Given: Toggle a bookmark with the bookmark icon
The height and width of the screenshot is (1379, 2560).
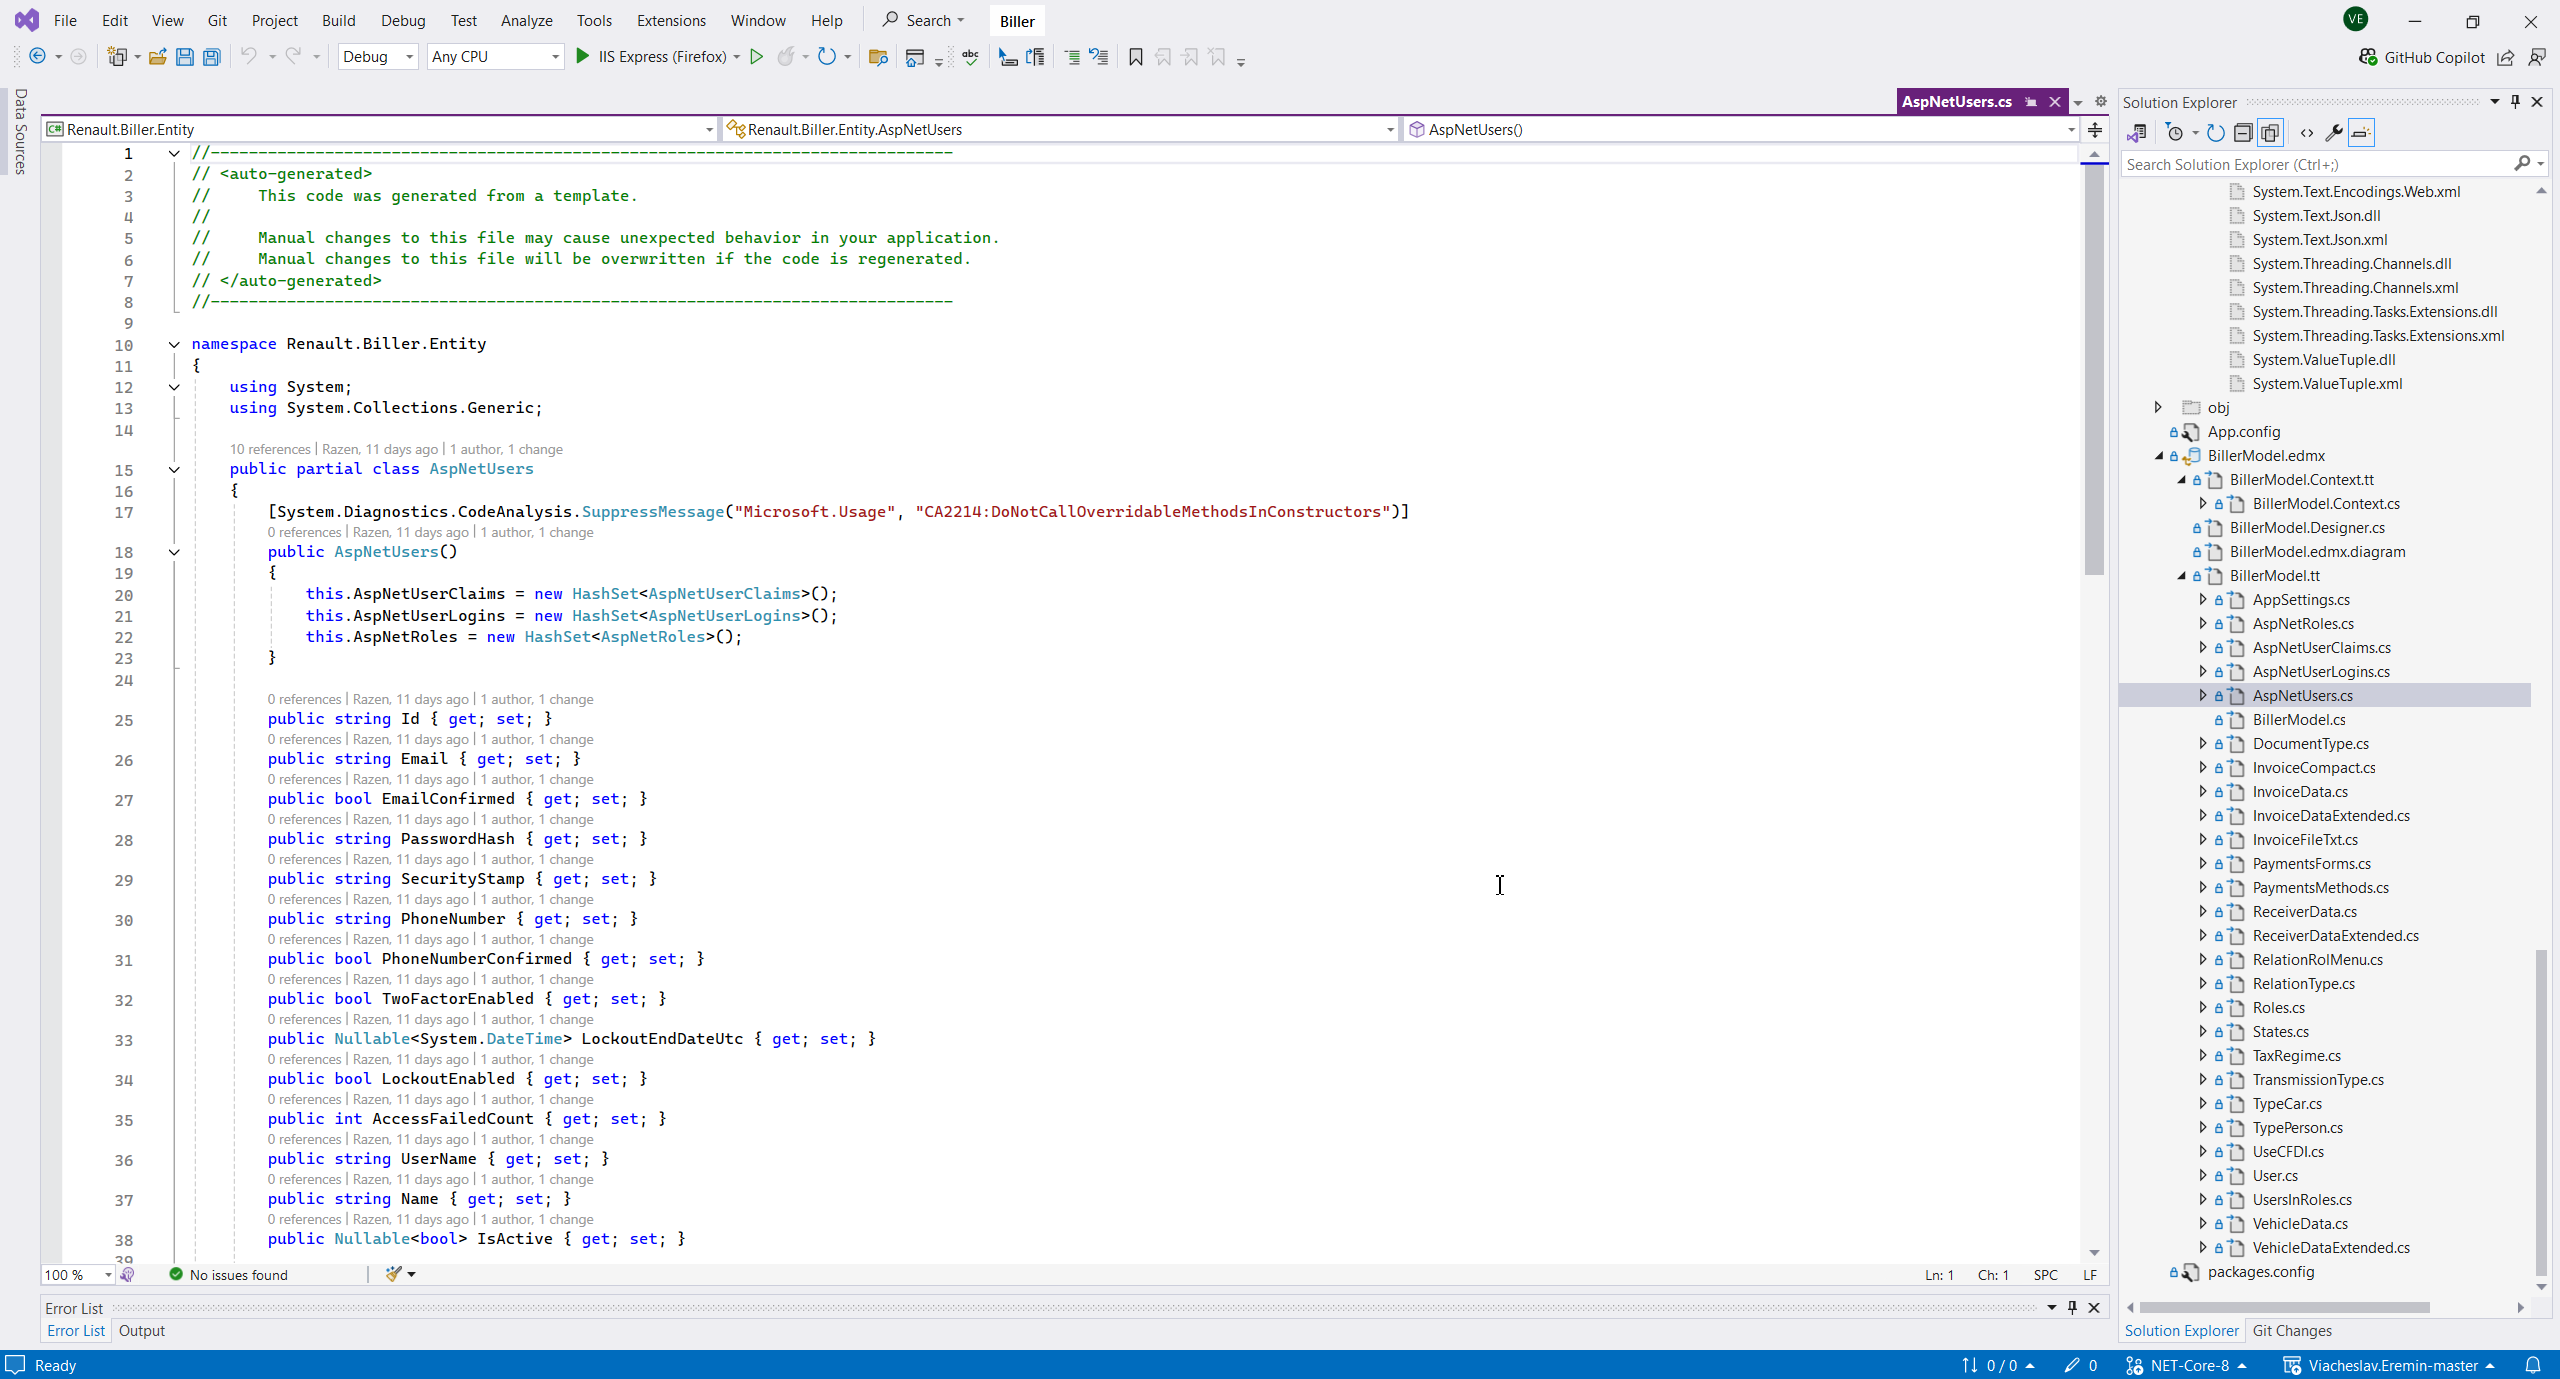Looking at the screenshot, I should (1135, 57).
